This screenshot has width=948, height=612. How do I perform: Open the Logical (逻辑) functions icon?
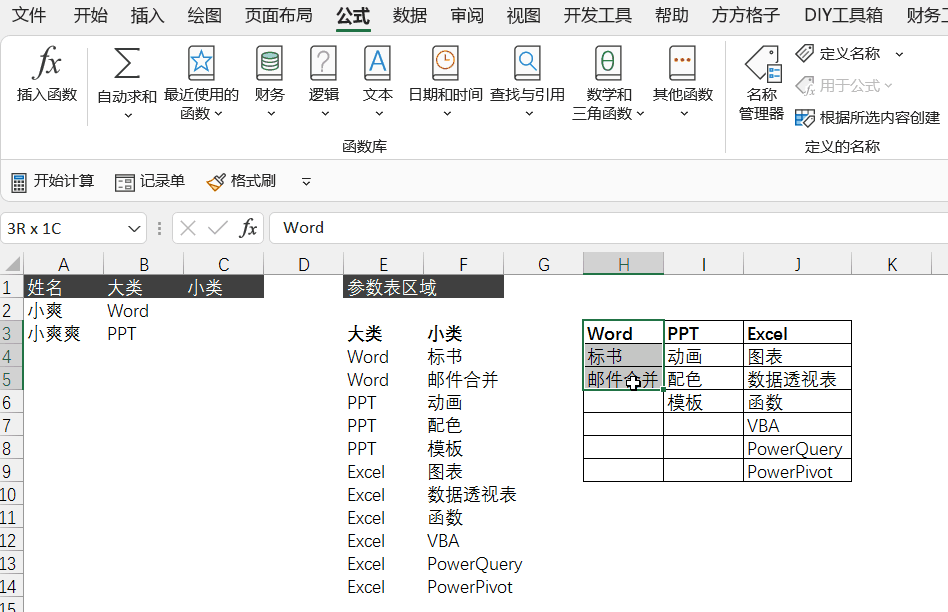point(323,64)
